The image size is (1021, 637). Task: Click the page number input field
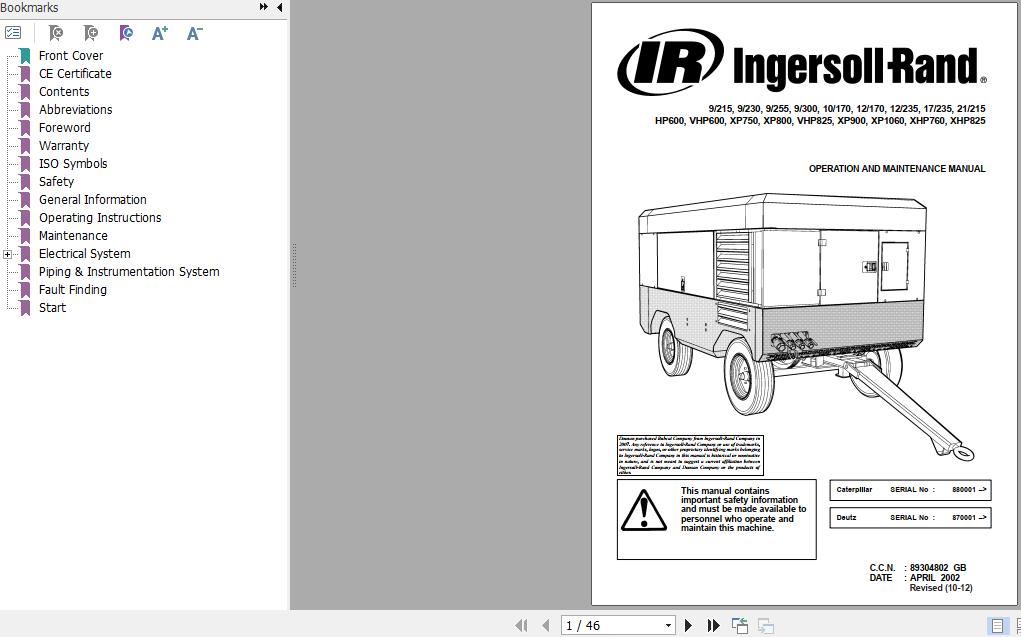click(x=611, y=625)
